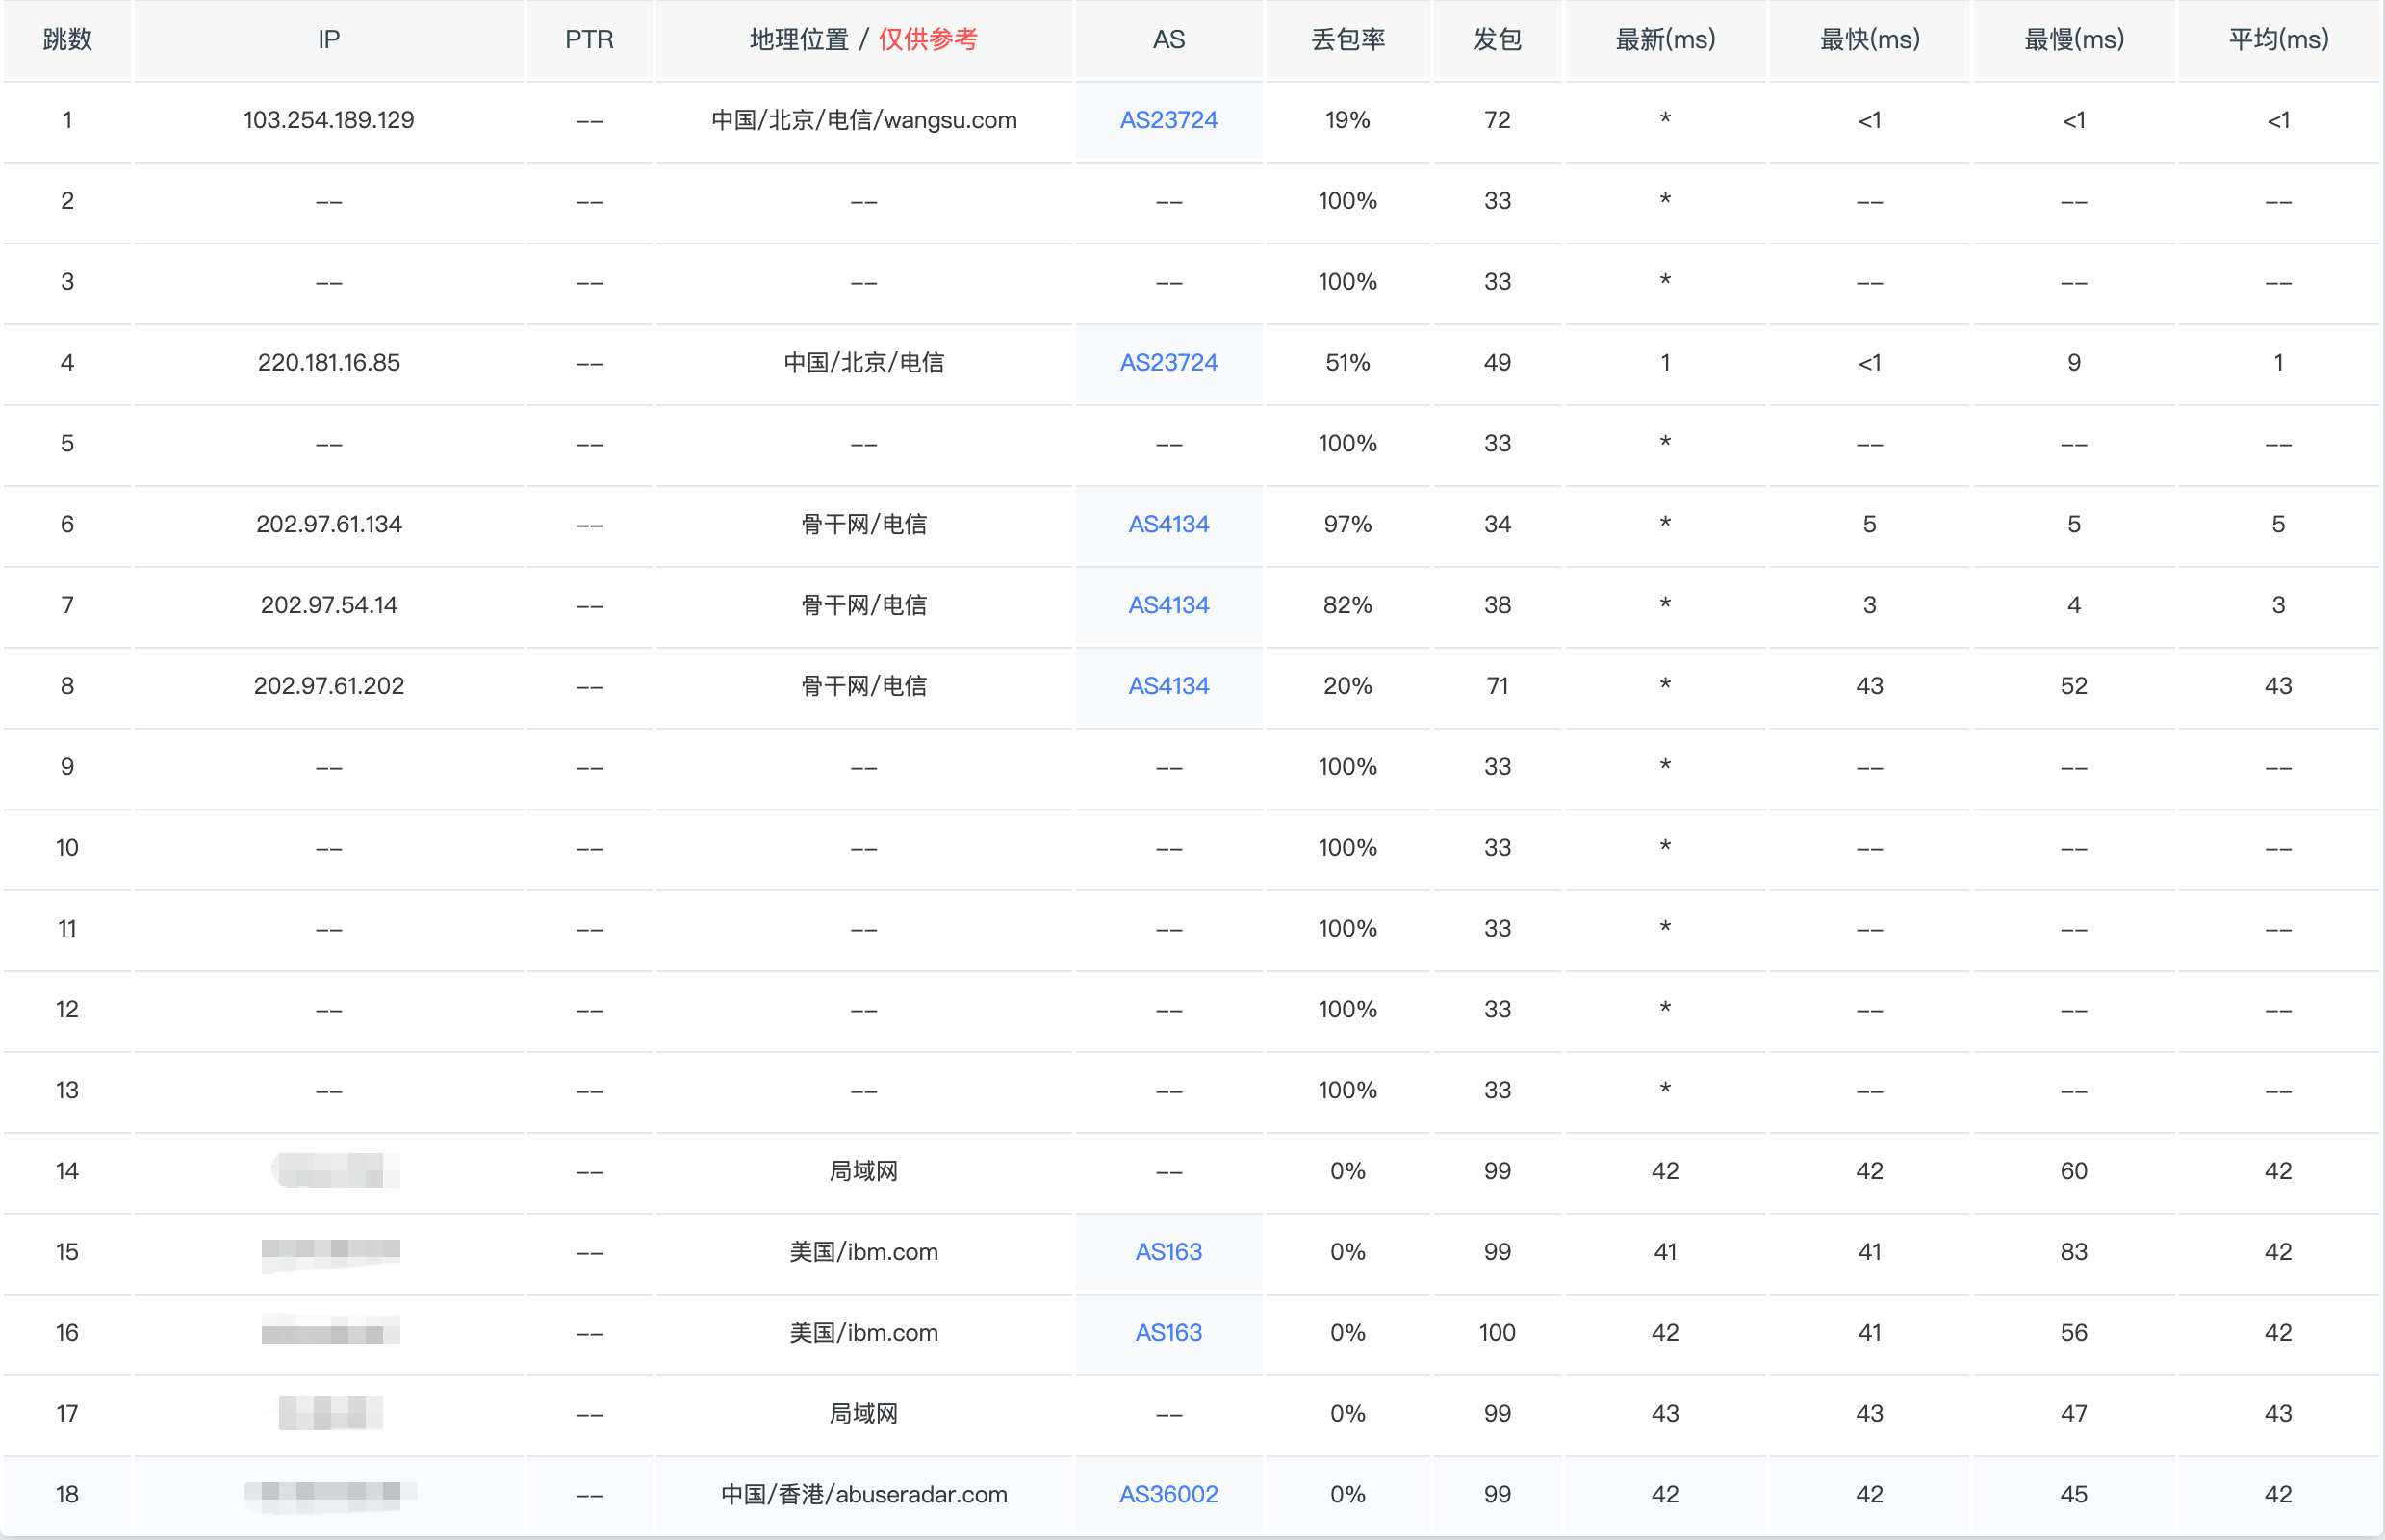Click the 最慢(ms) column header
The image size is (2385, 1540).
coord(2073,40)
